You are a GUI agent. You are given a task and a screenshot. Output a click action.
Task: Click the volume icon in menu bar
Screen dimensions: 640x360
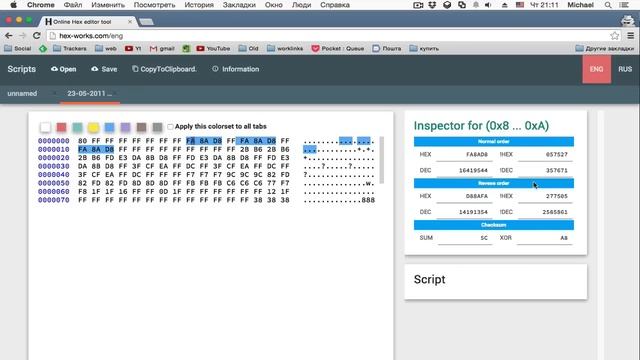pos(488,5)
